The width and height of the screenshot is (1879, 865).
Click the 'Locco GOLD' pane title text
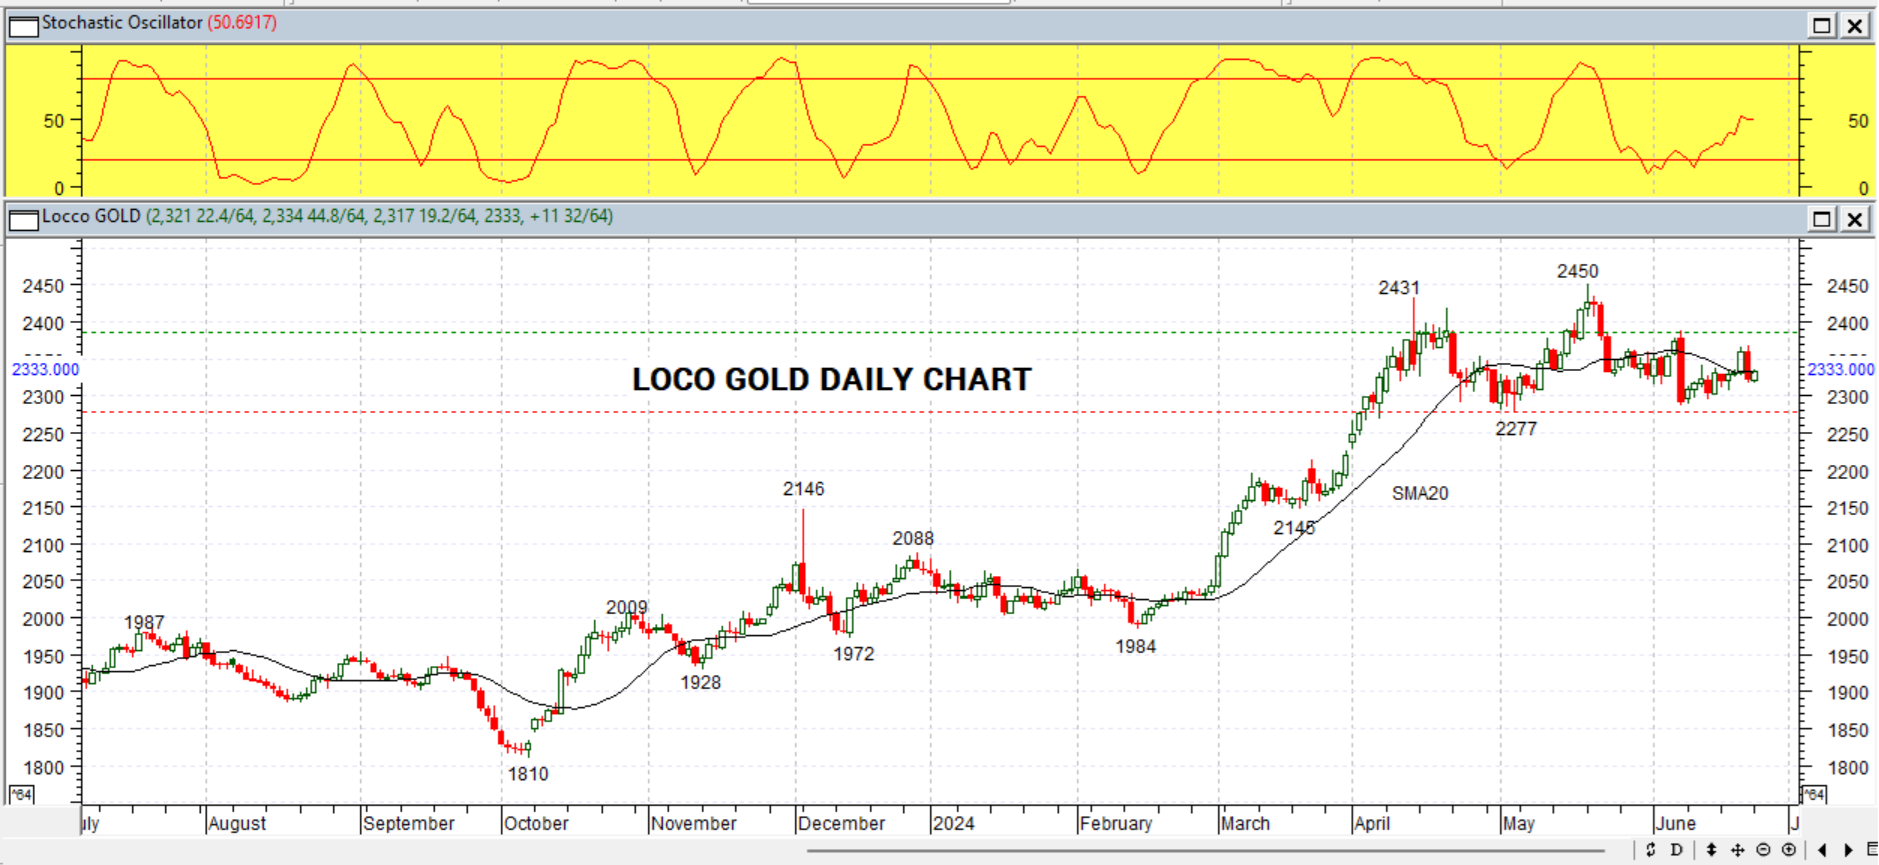pyautogui.click(x=91, y=216)
